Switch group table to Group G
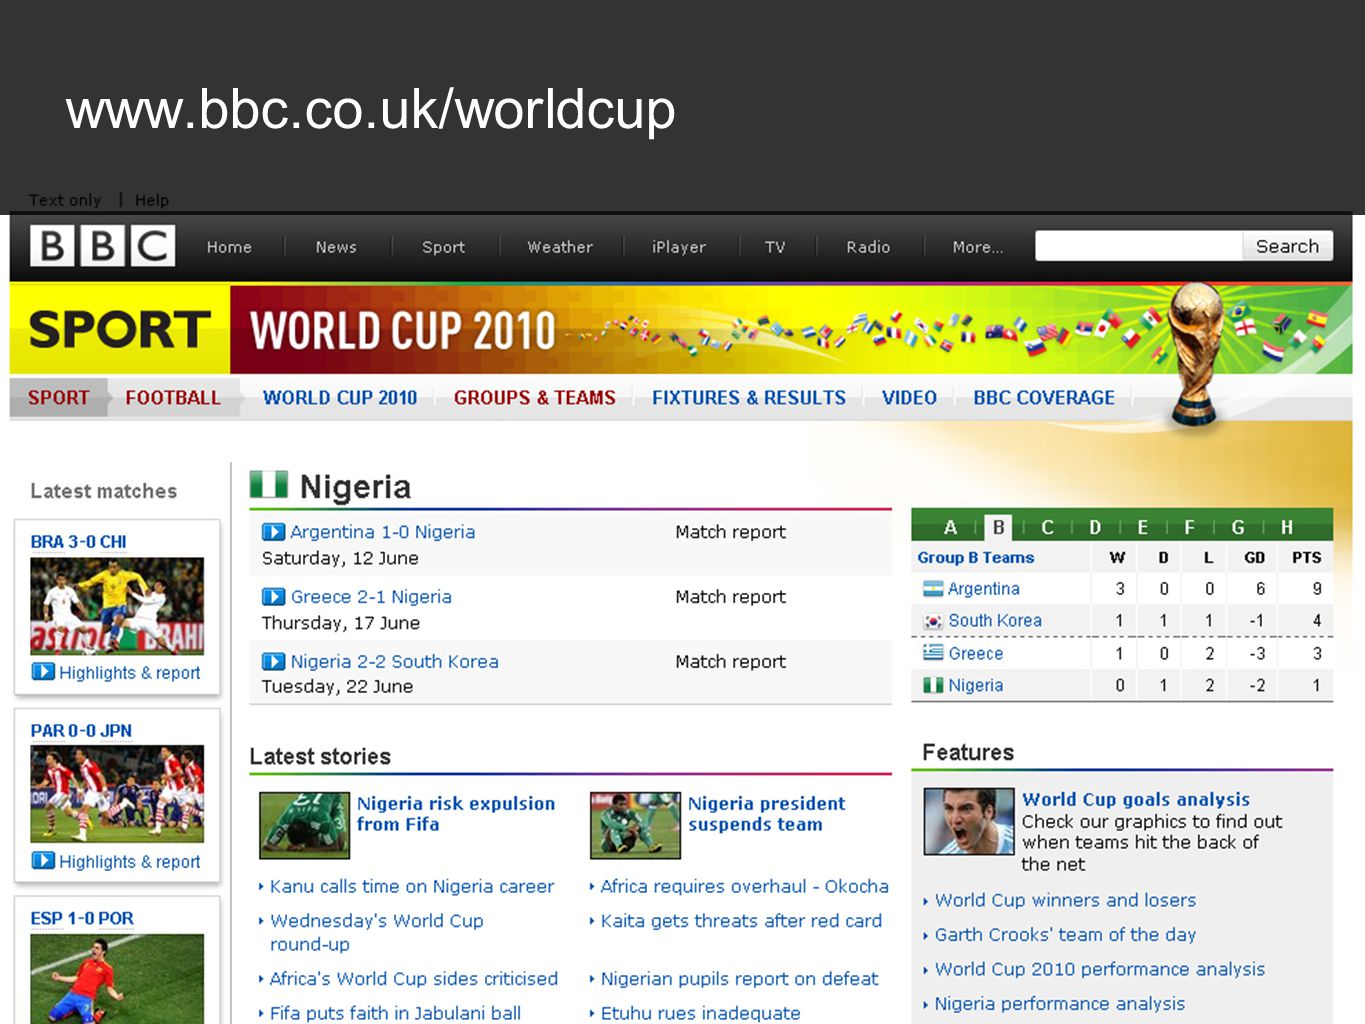 [x=1238, y=527]
